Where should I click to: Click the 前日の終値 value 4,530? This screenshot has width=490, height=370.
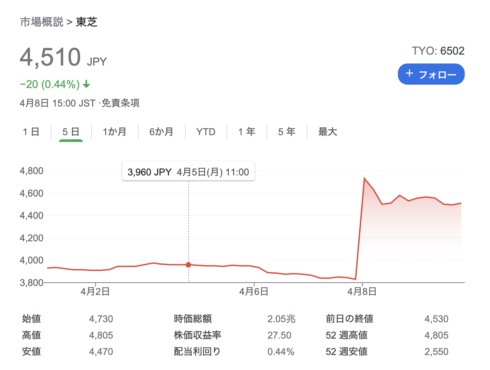[436, 319]
